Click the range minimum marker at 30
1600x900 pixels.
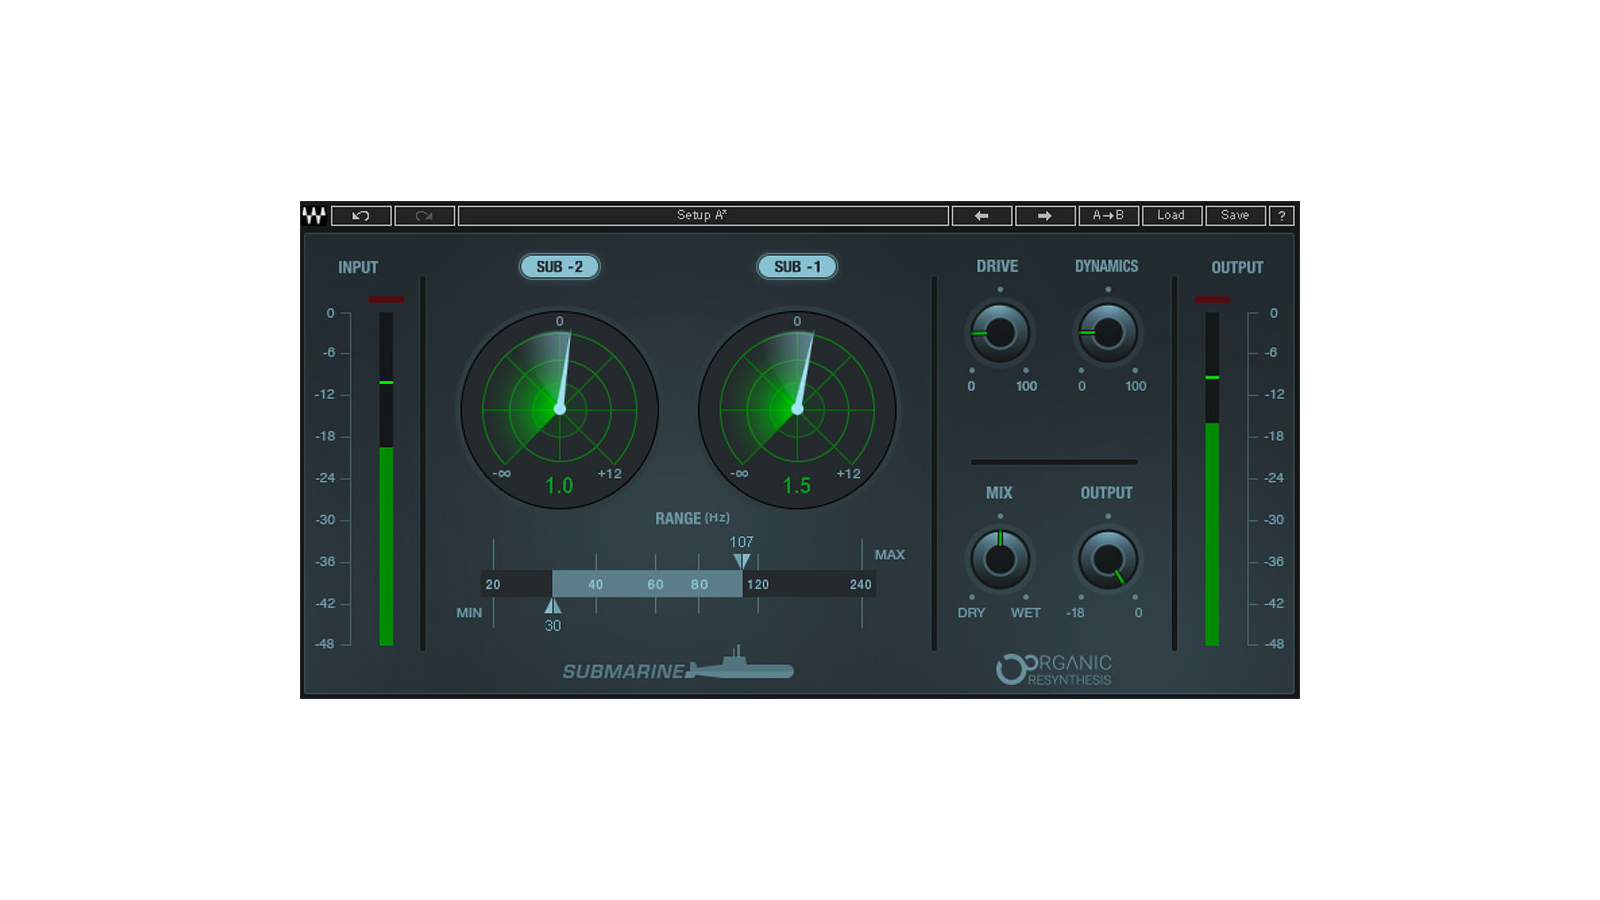pos(552,606)
